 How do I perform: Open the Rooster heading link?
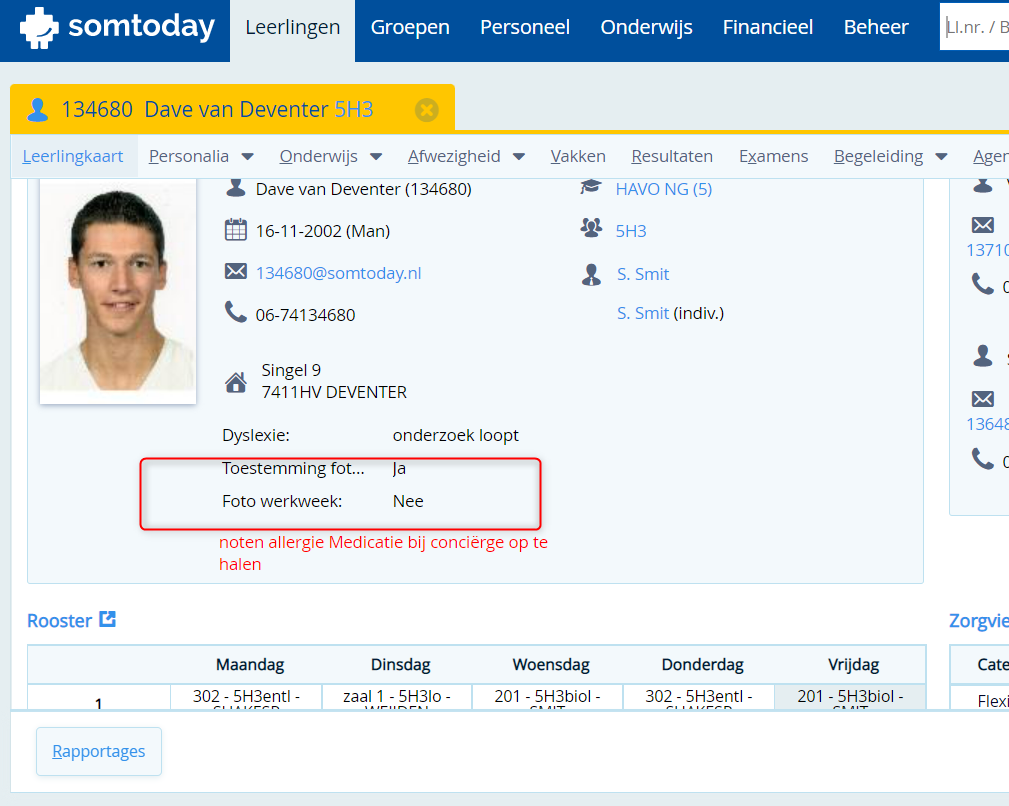pos(60,621)
